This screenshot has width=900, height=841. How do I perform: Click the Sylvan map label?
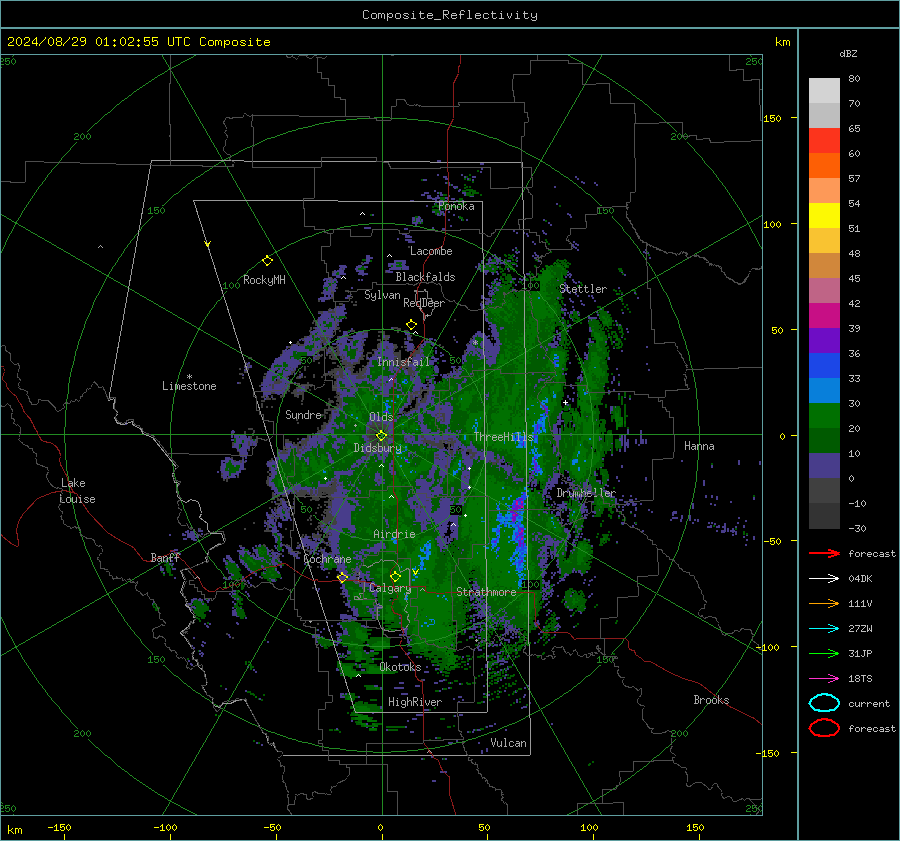point(382,295)
